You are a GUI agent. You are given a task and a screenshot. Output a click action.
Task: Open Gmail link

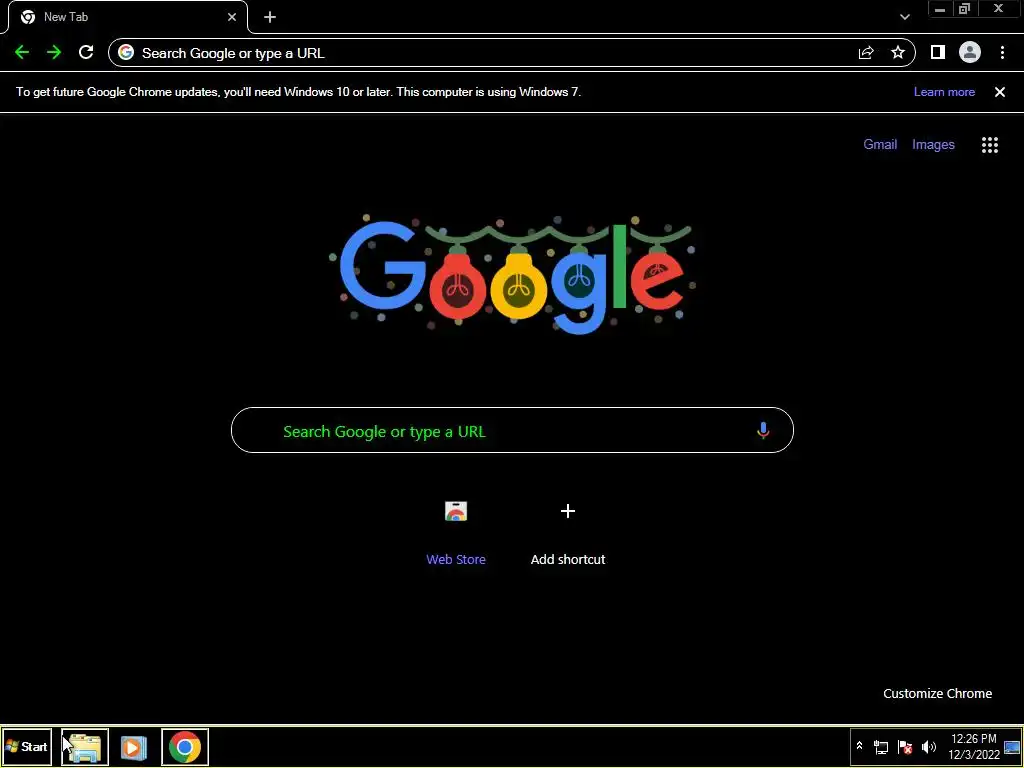click(x=880, y=144)
